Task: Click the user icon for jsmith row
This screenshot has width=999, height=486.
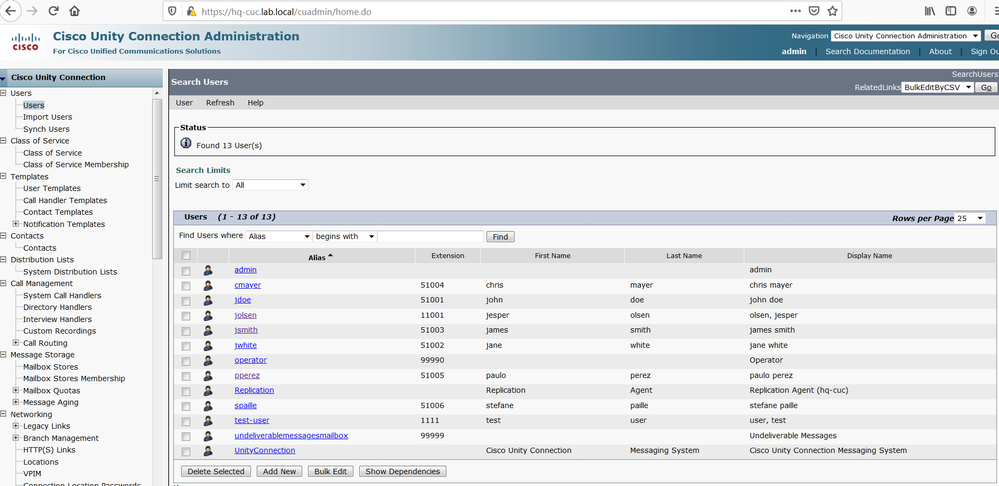Action: [x=208, y=330]
